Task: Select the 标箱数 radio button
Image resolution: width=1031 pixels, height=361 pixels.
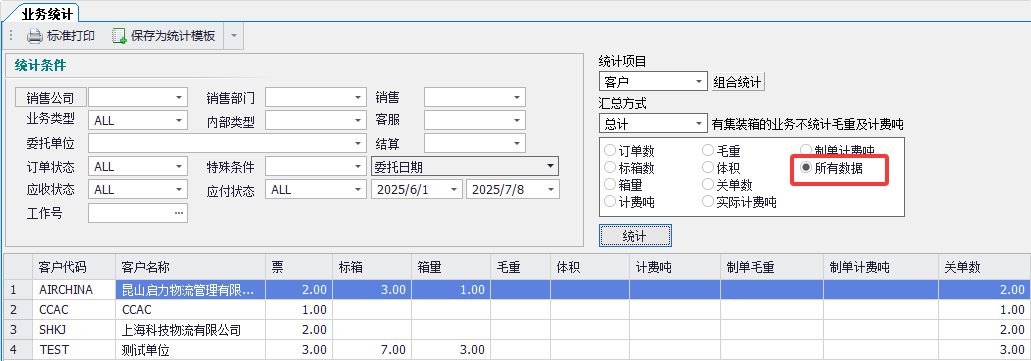Action: (x=610, y=168)
